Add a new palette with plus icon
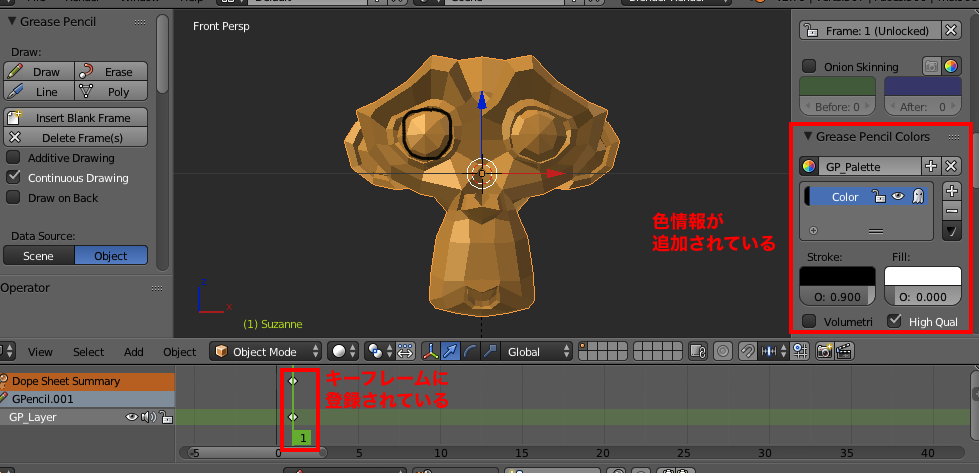Viewport: 979px width, 473px height. click(931, 167)
